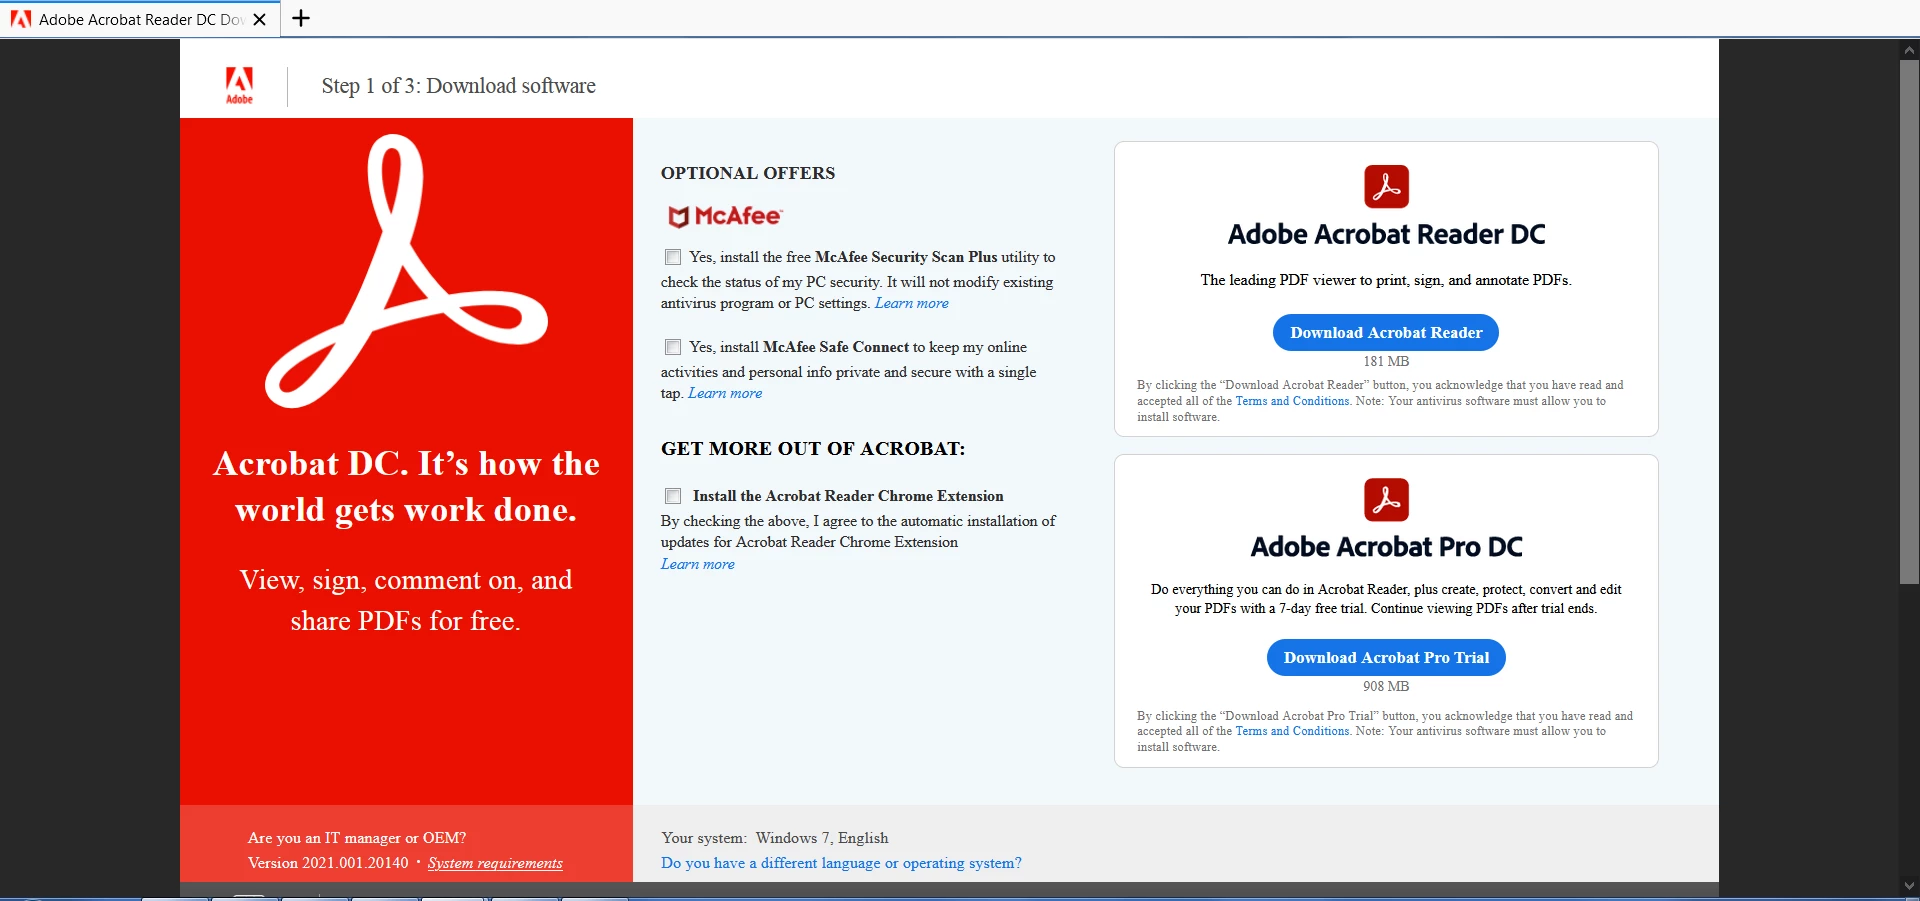This screenshot has width=1920, height=901.
Task: Click the large white Acrobat logo on red panel
Action: [406, 271]
